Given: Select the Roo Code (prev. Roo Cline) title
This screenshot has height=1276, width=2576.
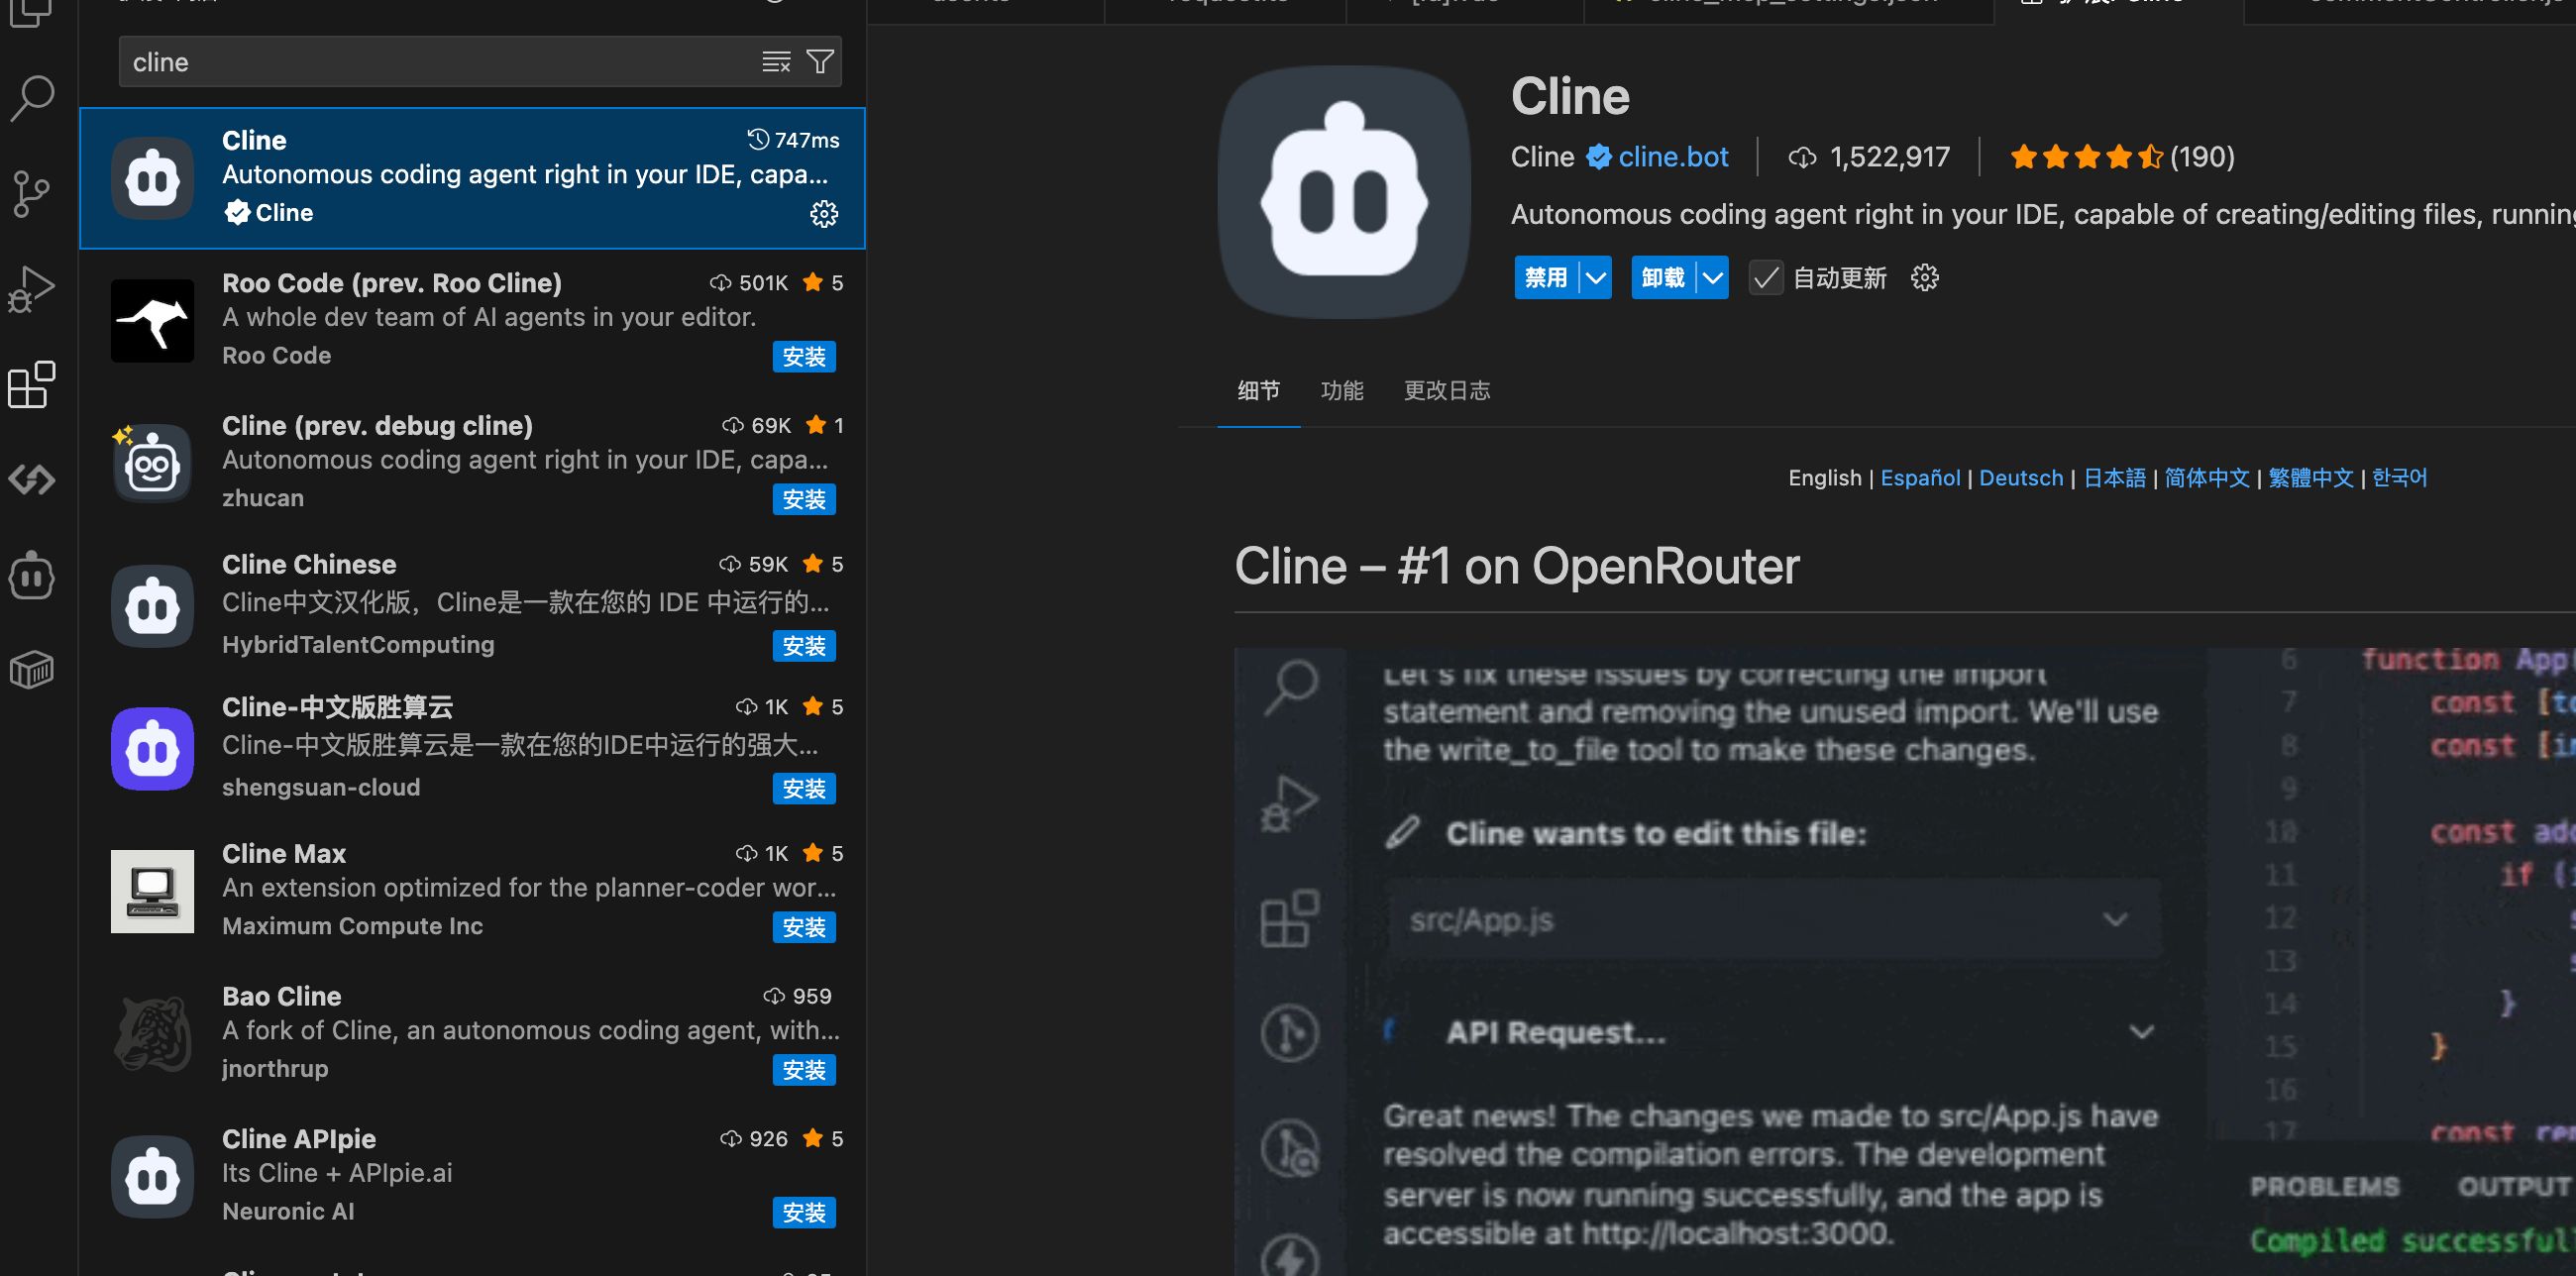Looking at the screenshot, I should point(392,283).
